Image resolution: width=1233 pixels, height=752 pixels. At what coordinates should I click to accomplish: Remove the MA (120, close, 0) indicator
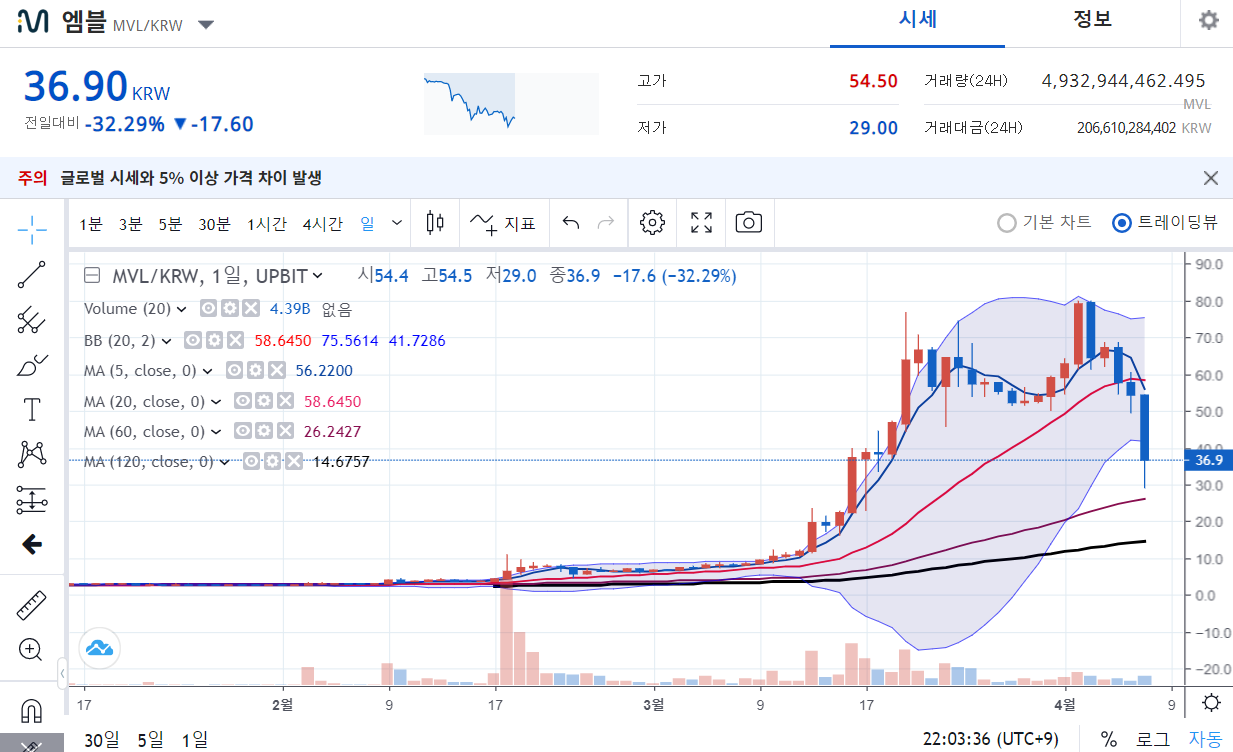pos(293,461)
